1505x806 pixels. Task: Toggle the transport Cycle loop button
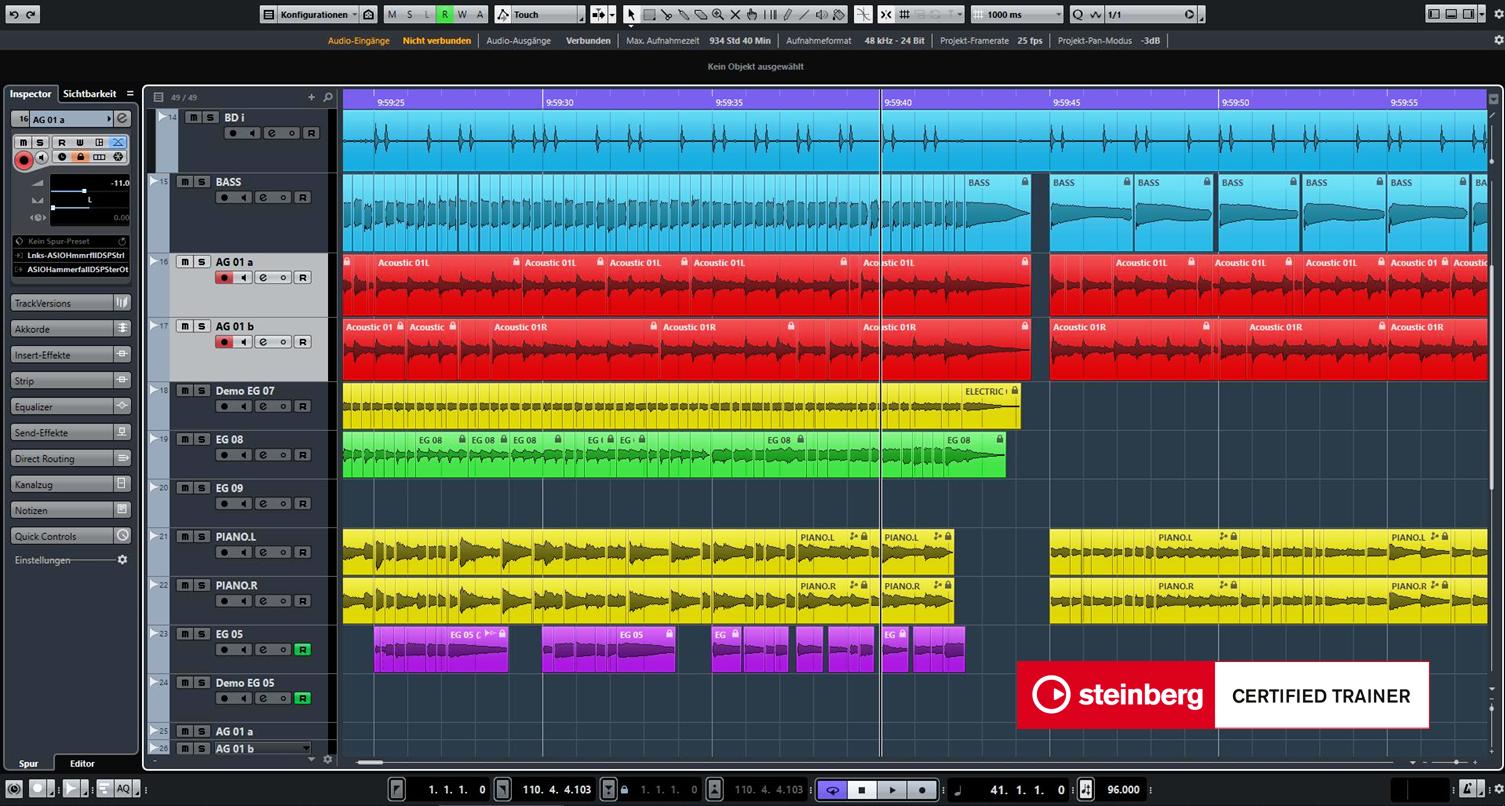tap(832, 789)
